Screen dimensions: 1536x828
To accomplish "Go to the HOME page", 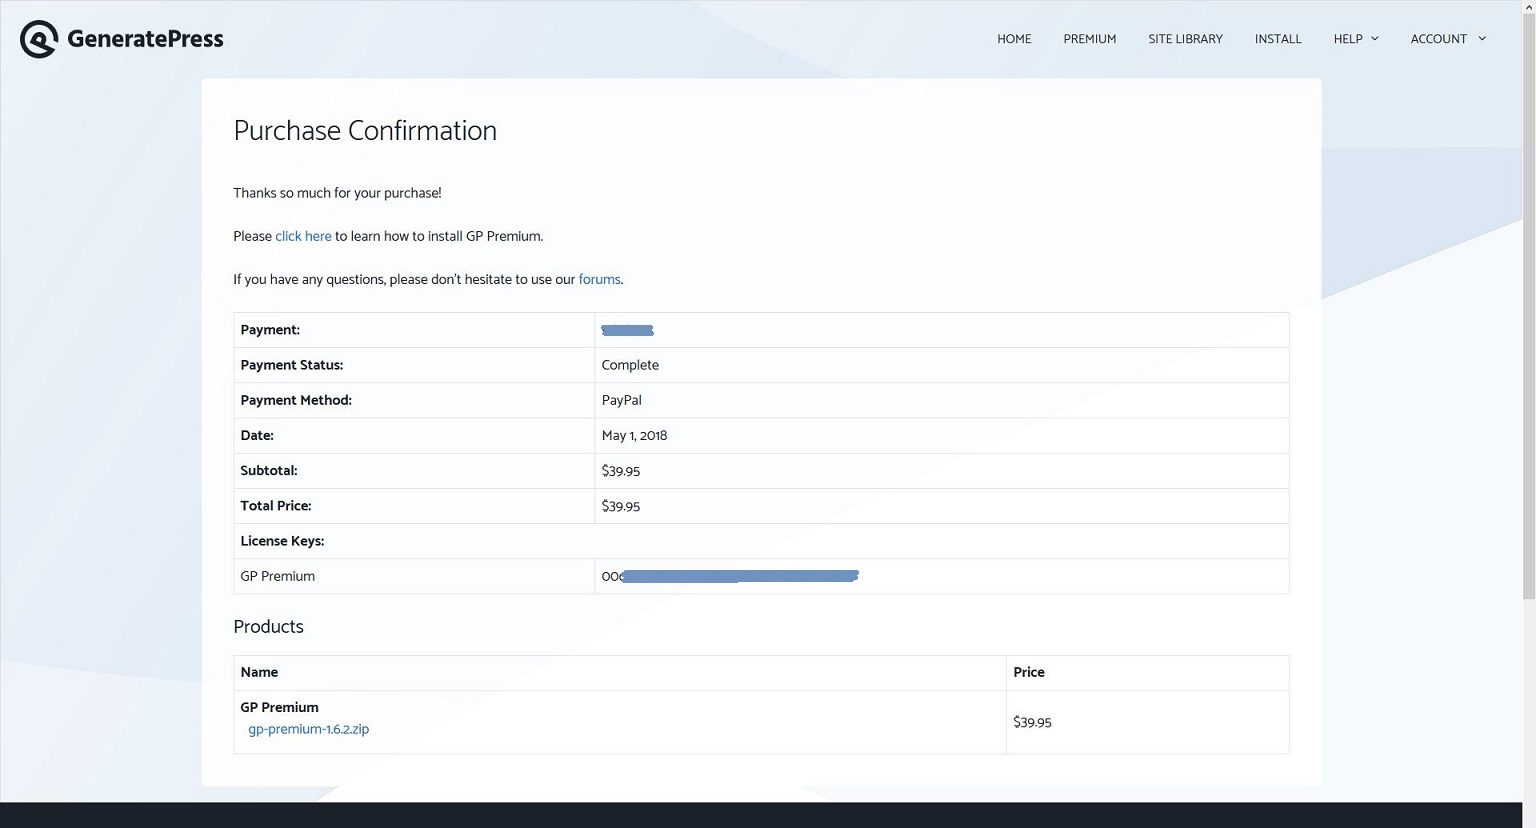I will pos(1013,39).
